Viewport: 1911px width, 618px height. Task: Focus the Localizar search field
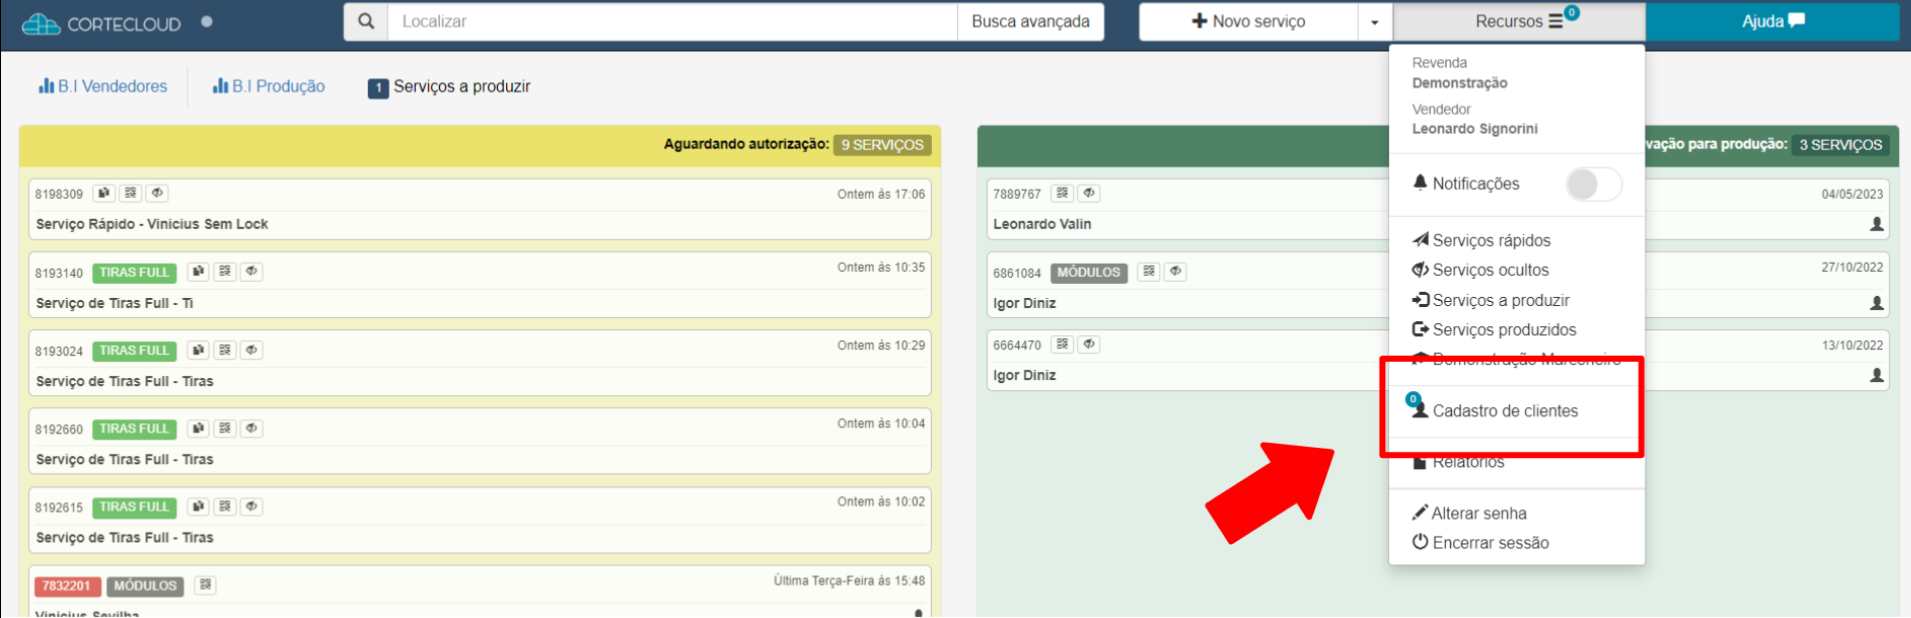coord(672,21)
